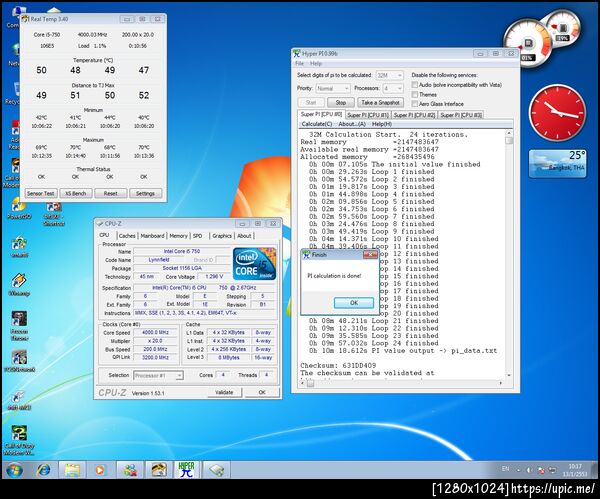The image size is (600, 499).
Task: Select the Checksum: 631DD409 line
Action: 338,365
